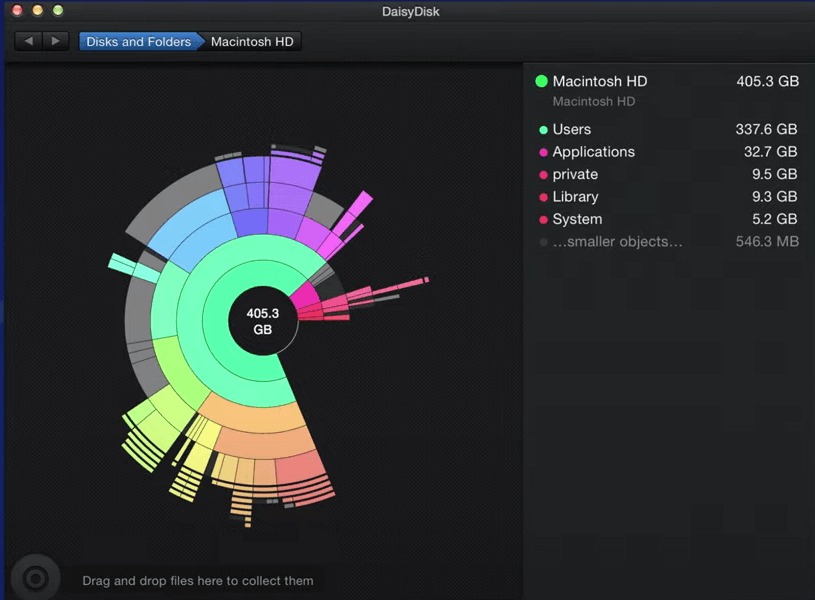
Task: Click the pink dot beside private
Action: (x=543, y=175)
